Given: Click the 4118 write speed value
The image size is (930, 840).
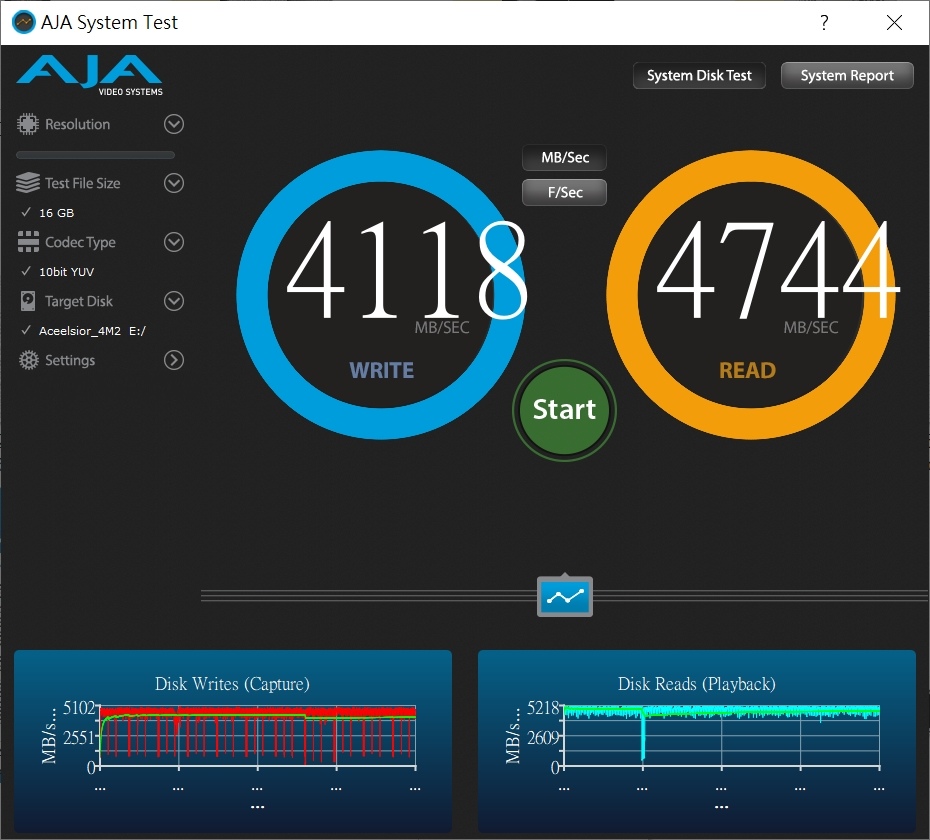Looking at the screenshot, I should click(407, 270).
